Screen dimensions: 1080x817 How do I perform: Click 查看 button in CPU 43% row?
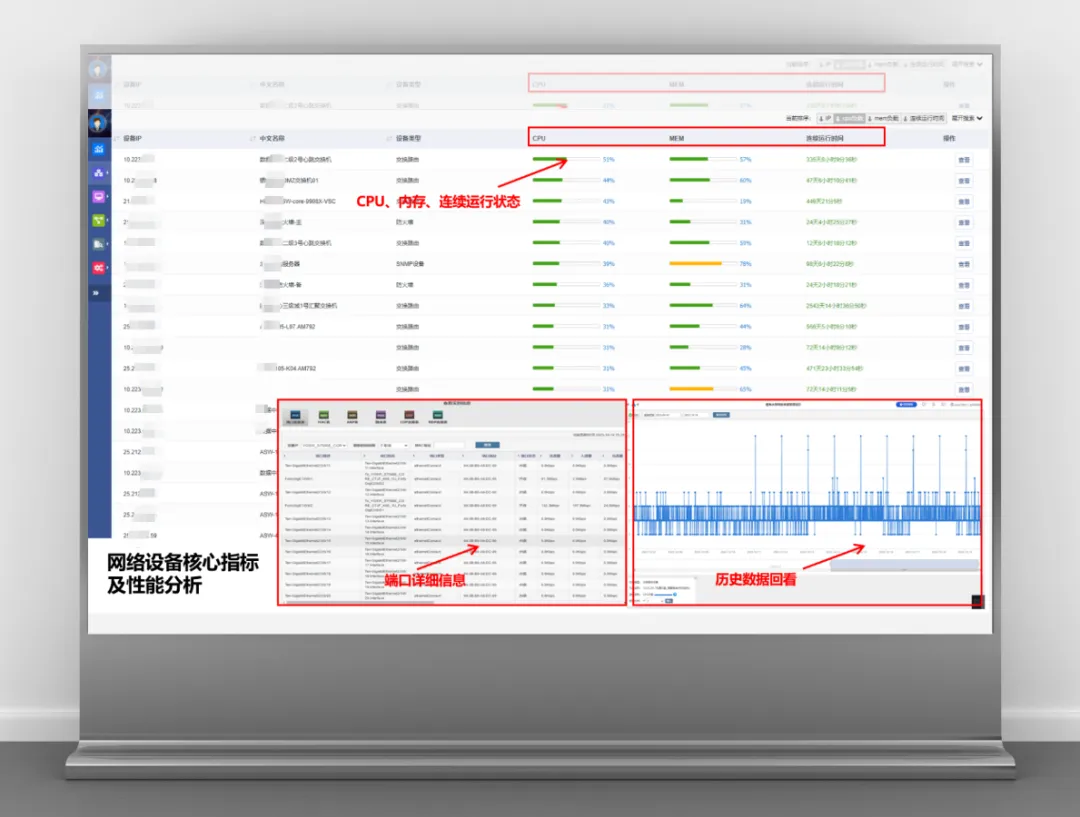pyautogui.click(x=964, y=202)
